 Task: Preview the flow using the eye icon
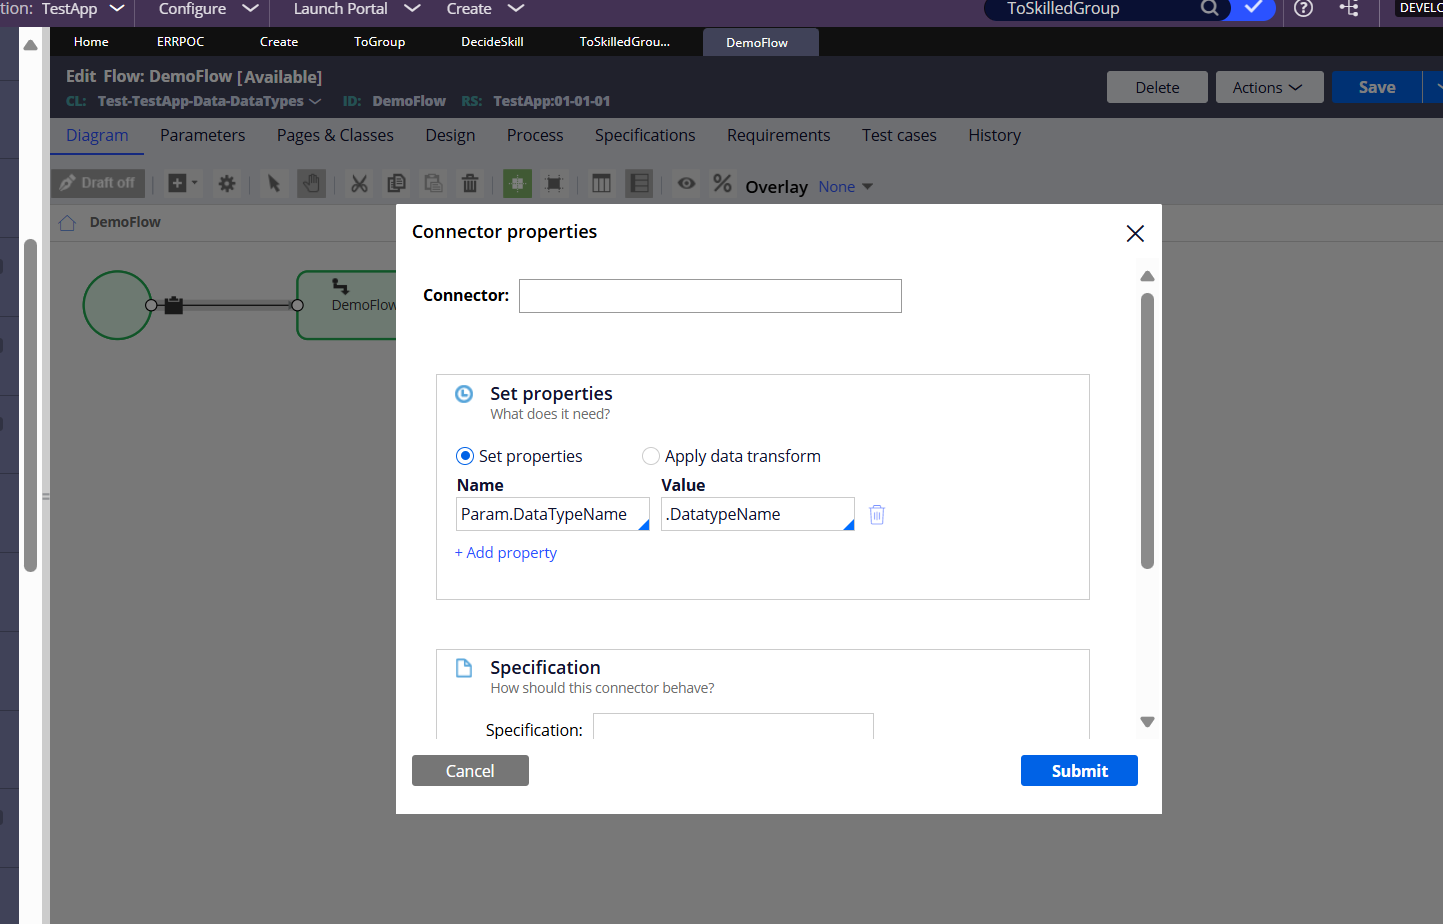[x=686, y=184]
